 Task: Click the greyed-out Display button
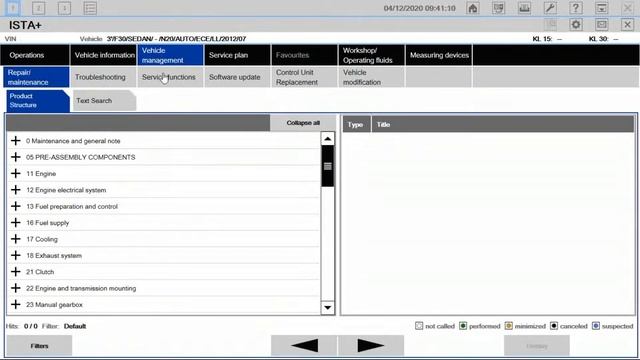point(537,346)
